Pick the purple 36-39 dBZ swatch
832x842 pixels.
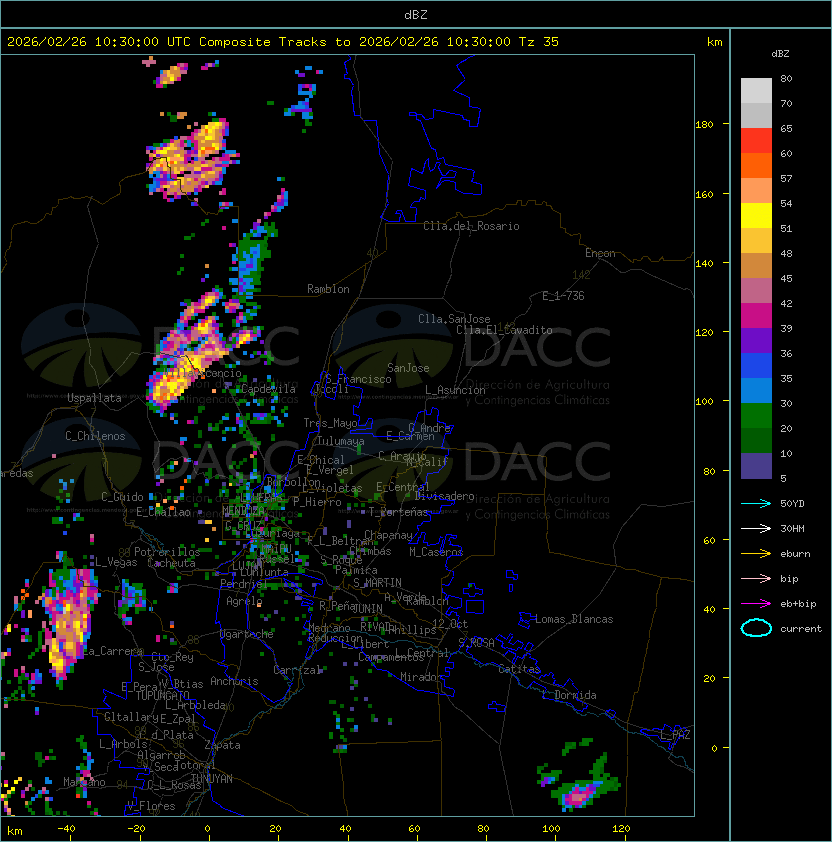pos(756,340)
